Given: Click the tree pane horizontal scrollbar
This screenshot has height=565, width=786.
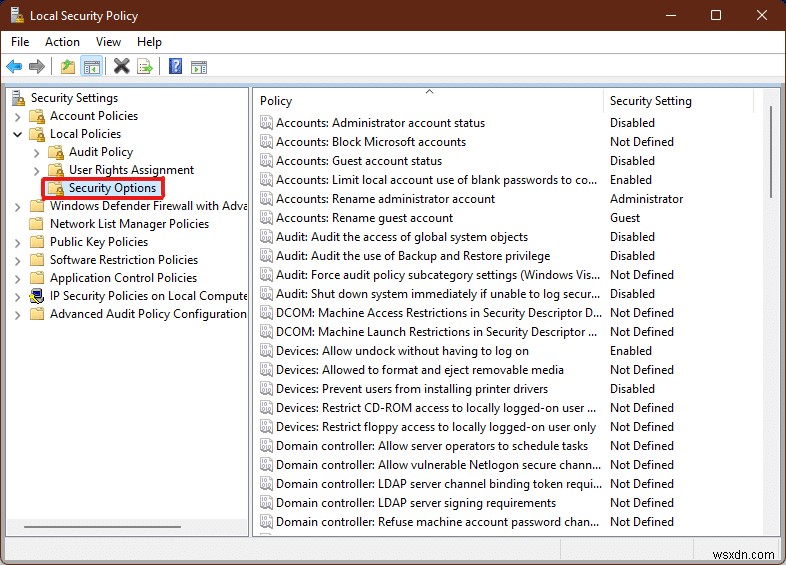Looking at the screenshot, I should 102,527.
